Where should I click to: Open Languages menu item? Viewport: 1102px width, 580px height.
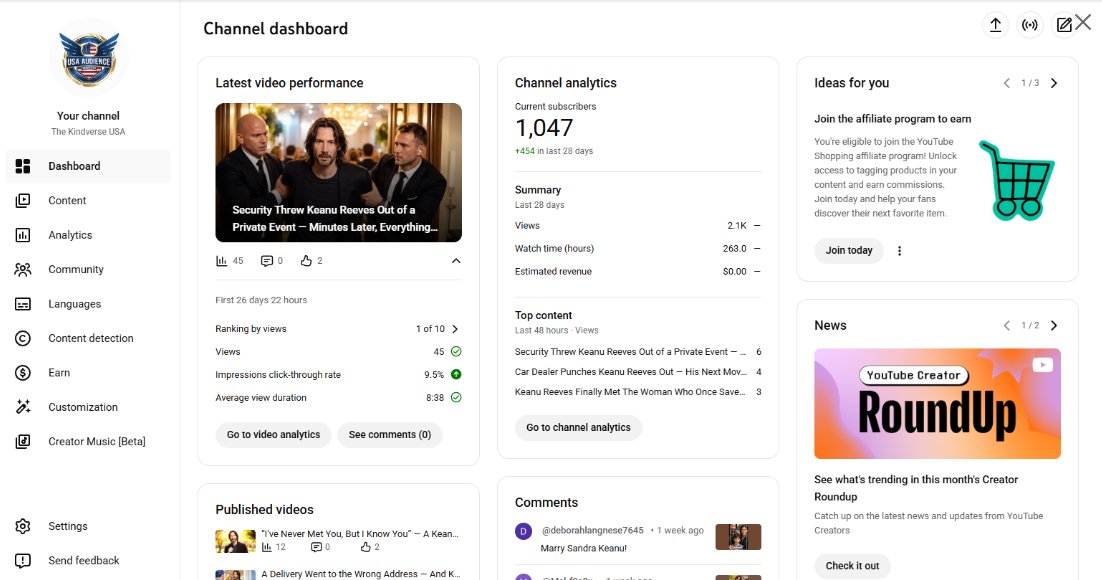(89, 304)
